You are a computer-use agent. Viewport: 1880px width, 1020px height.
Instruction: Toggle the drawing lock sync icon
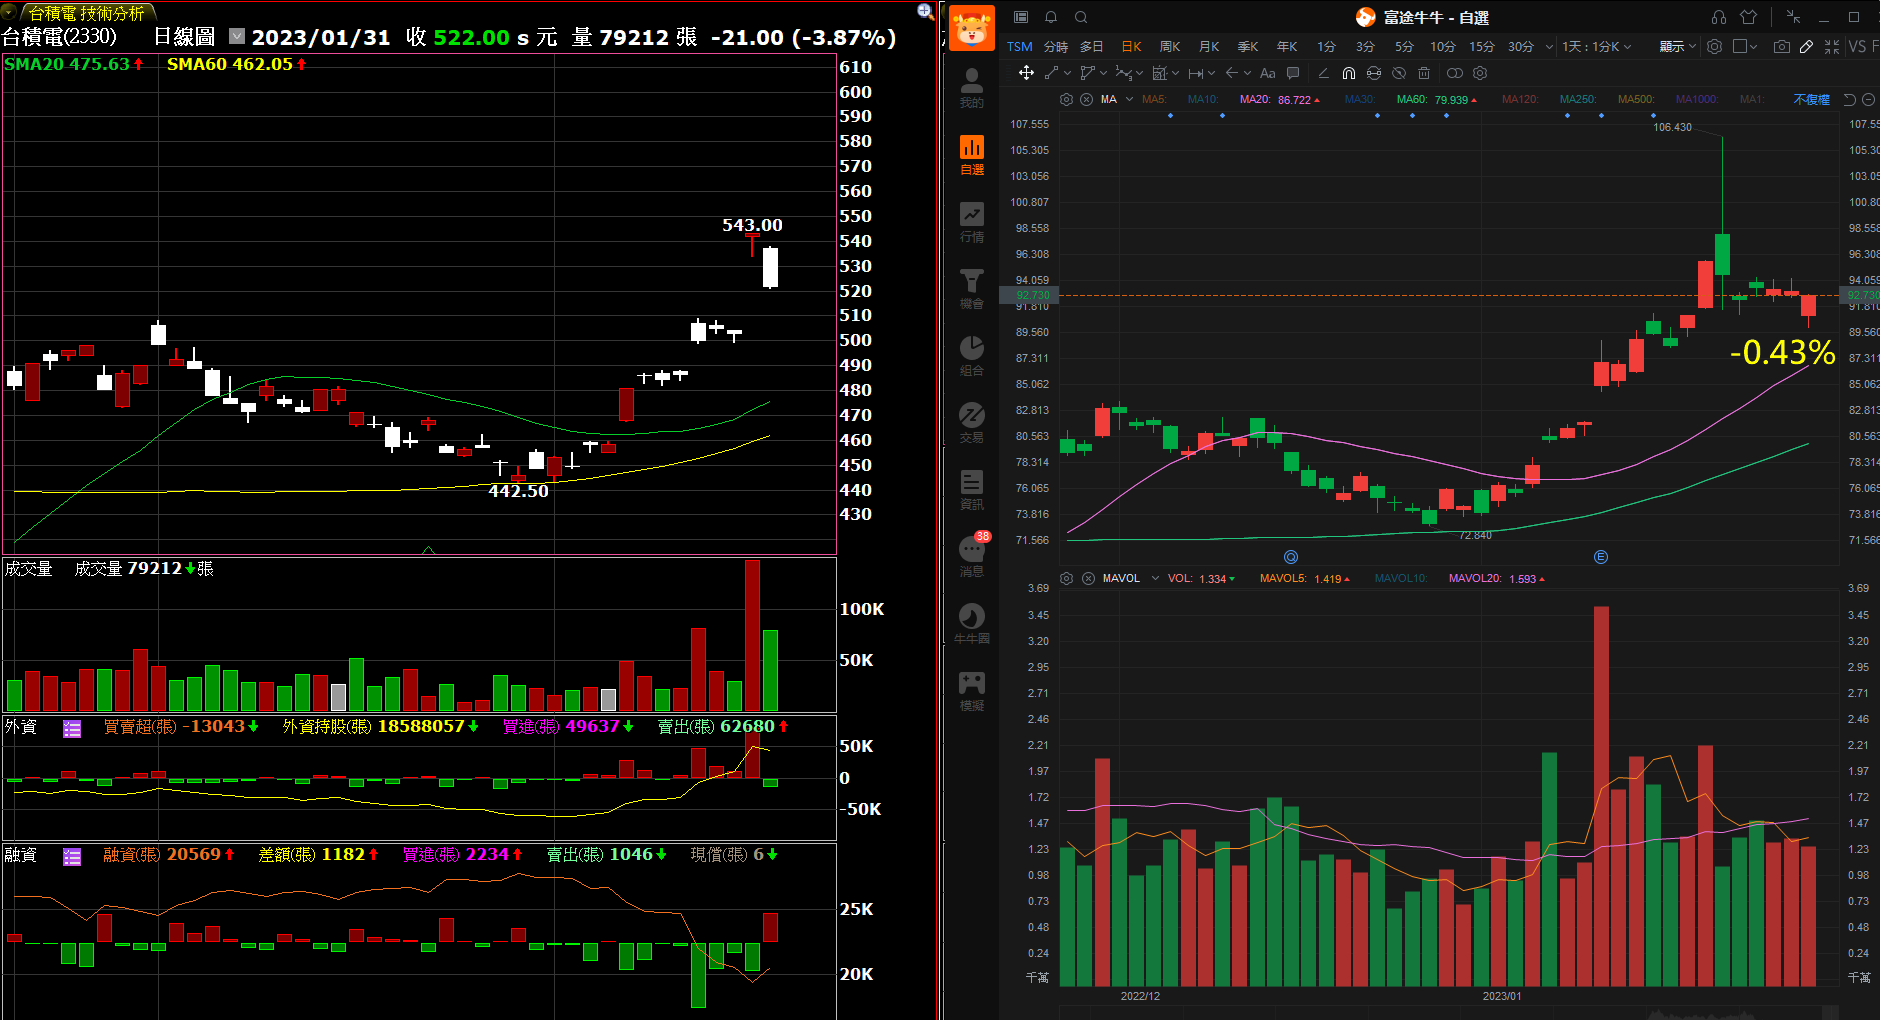[1374, 73]
